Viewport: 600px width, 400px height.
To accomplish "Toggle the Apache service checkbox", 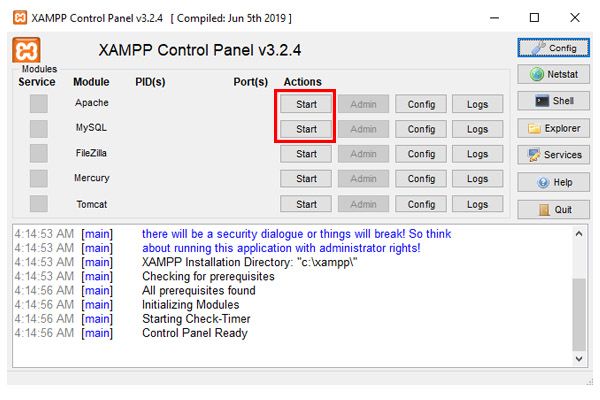I will coord(39,104).
